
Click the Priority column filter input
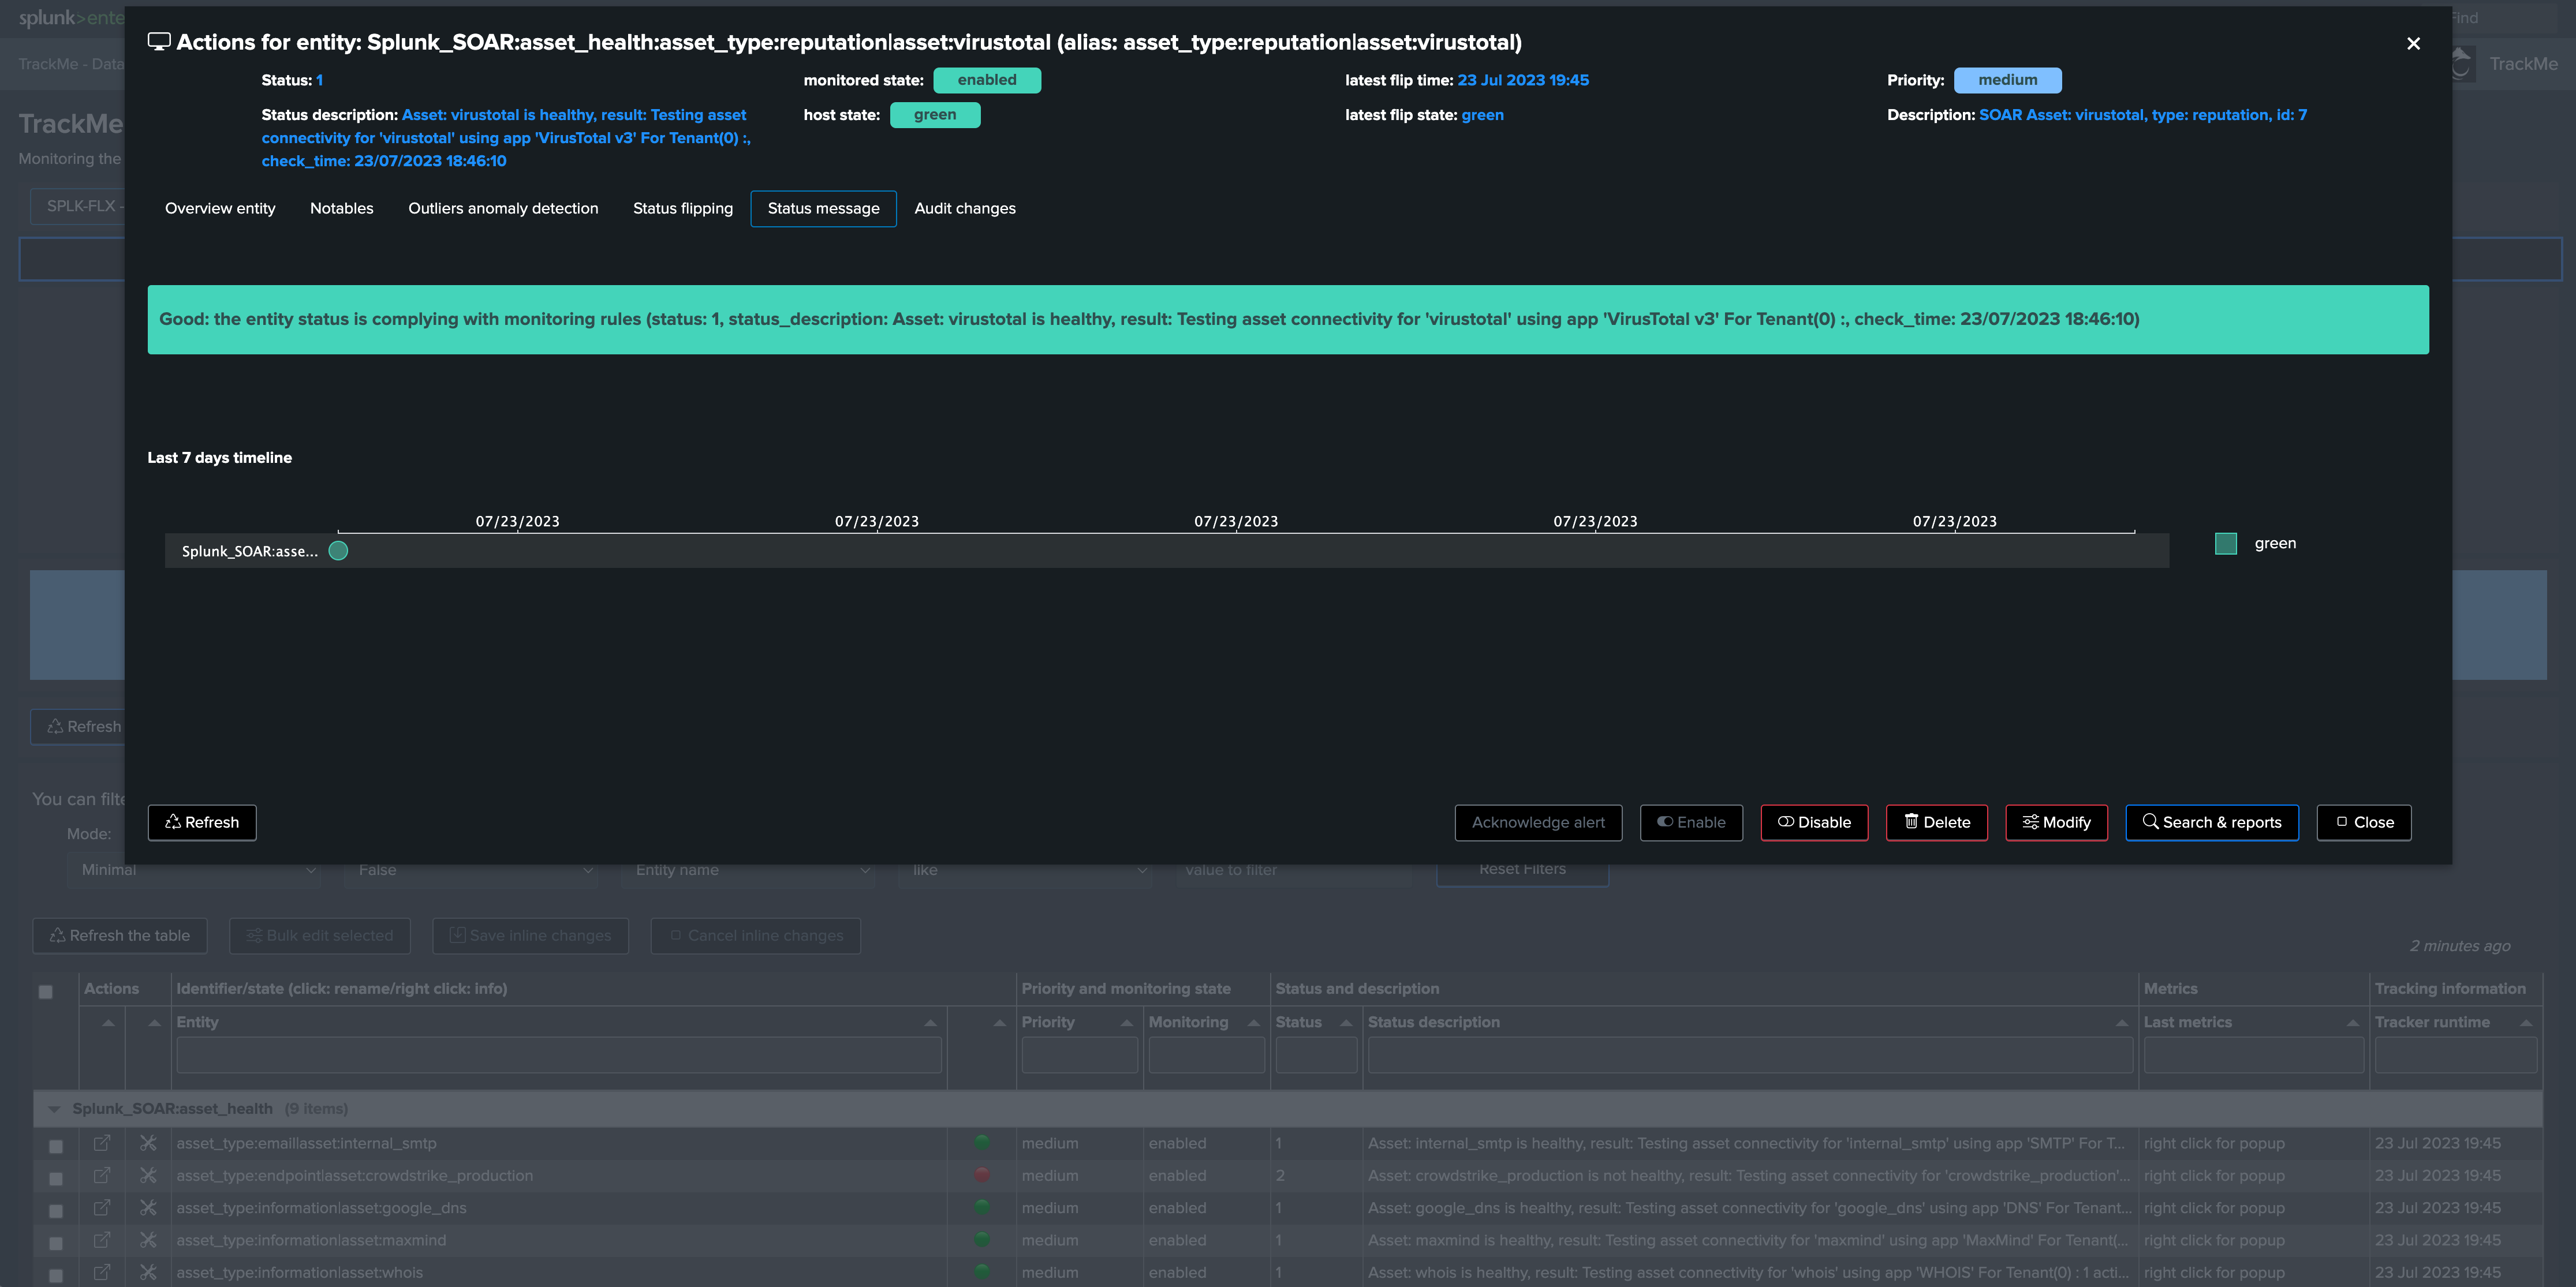coord(1079,1056)
